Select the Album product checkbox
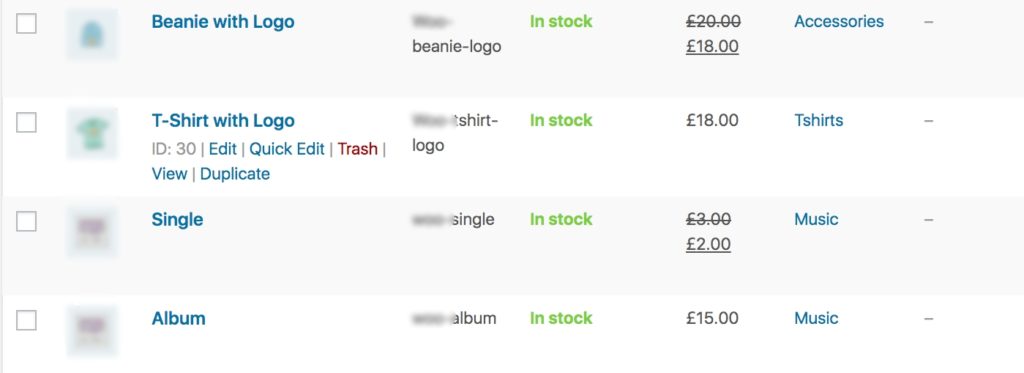This screenshot has height=373, width=1024. point(26,320)
